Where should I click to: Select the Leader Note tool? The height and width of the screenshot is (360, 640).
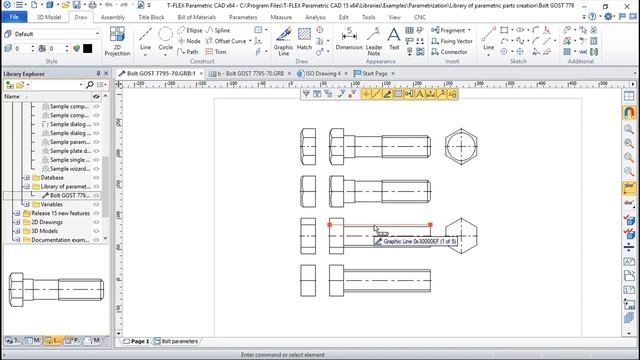373,41
